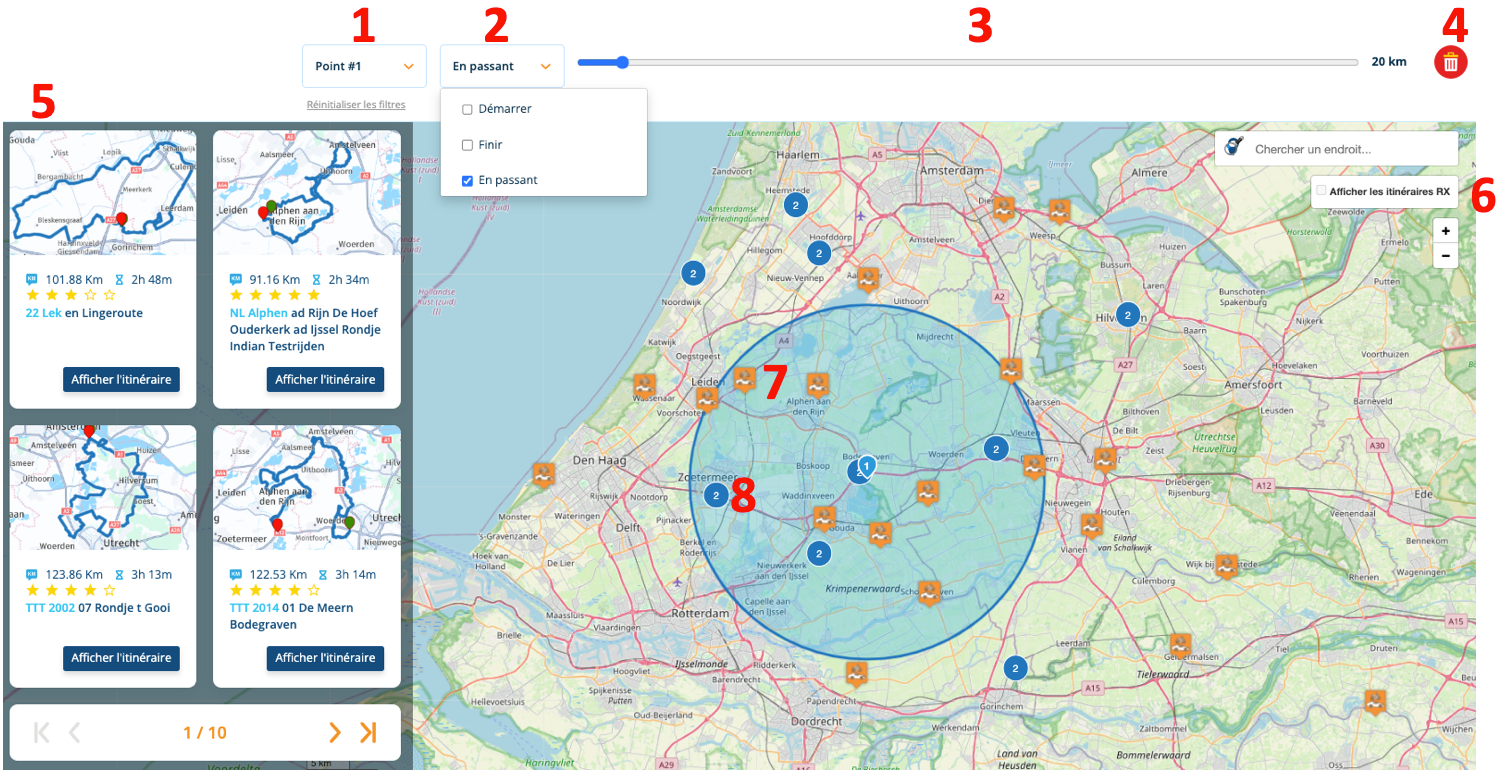Open the TTT 2002 07 Rondje t Gooi title
1503x772 pixels.
(98, 608)
